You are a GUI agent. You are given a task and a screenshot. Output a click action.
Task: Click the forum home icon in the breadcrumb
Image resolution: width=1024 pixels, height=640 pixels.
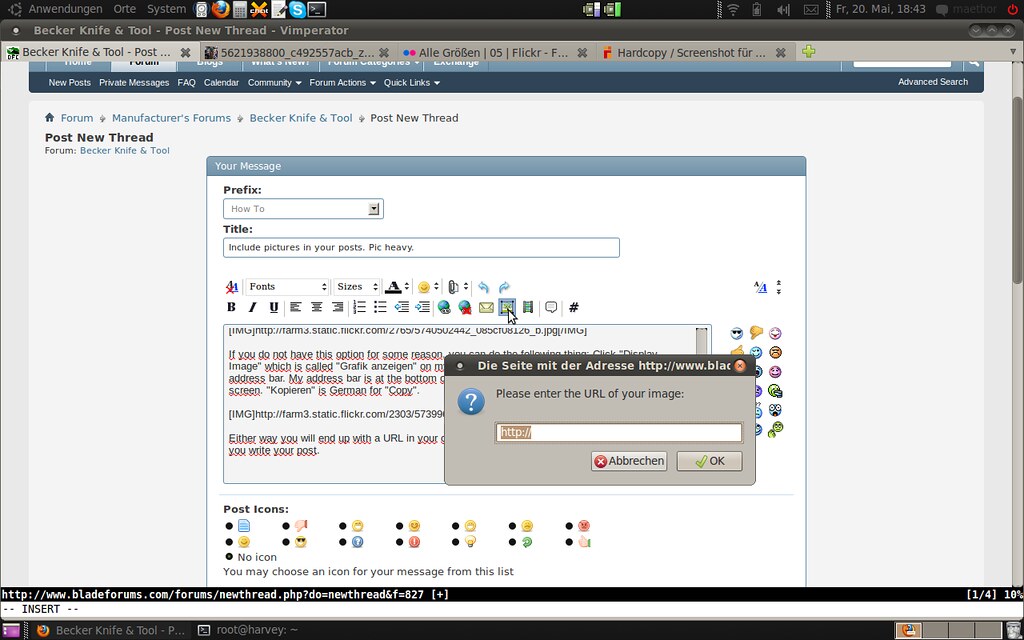50,118
